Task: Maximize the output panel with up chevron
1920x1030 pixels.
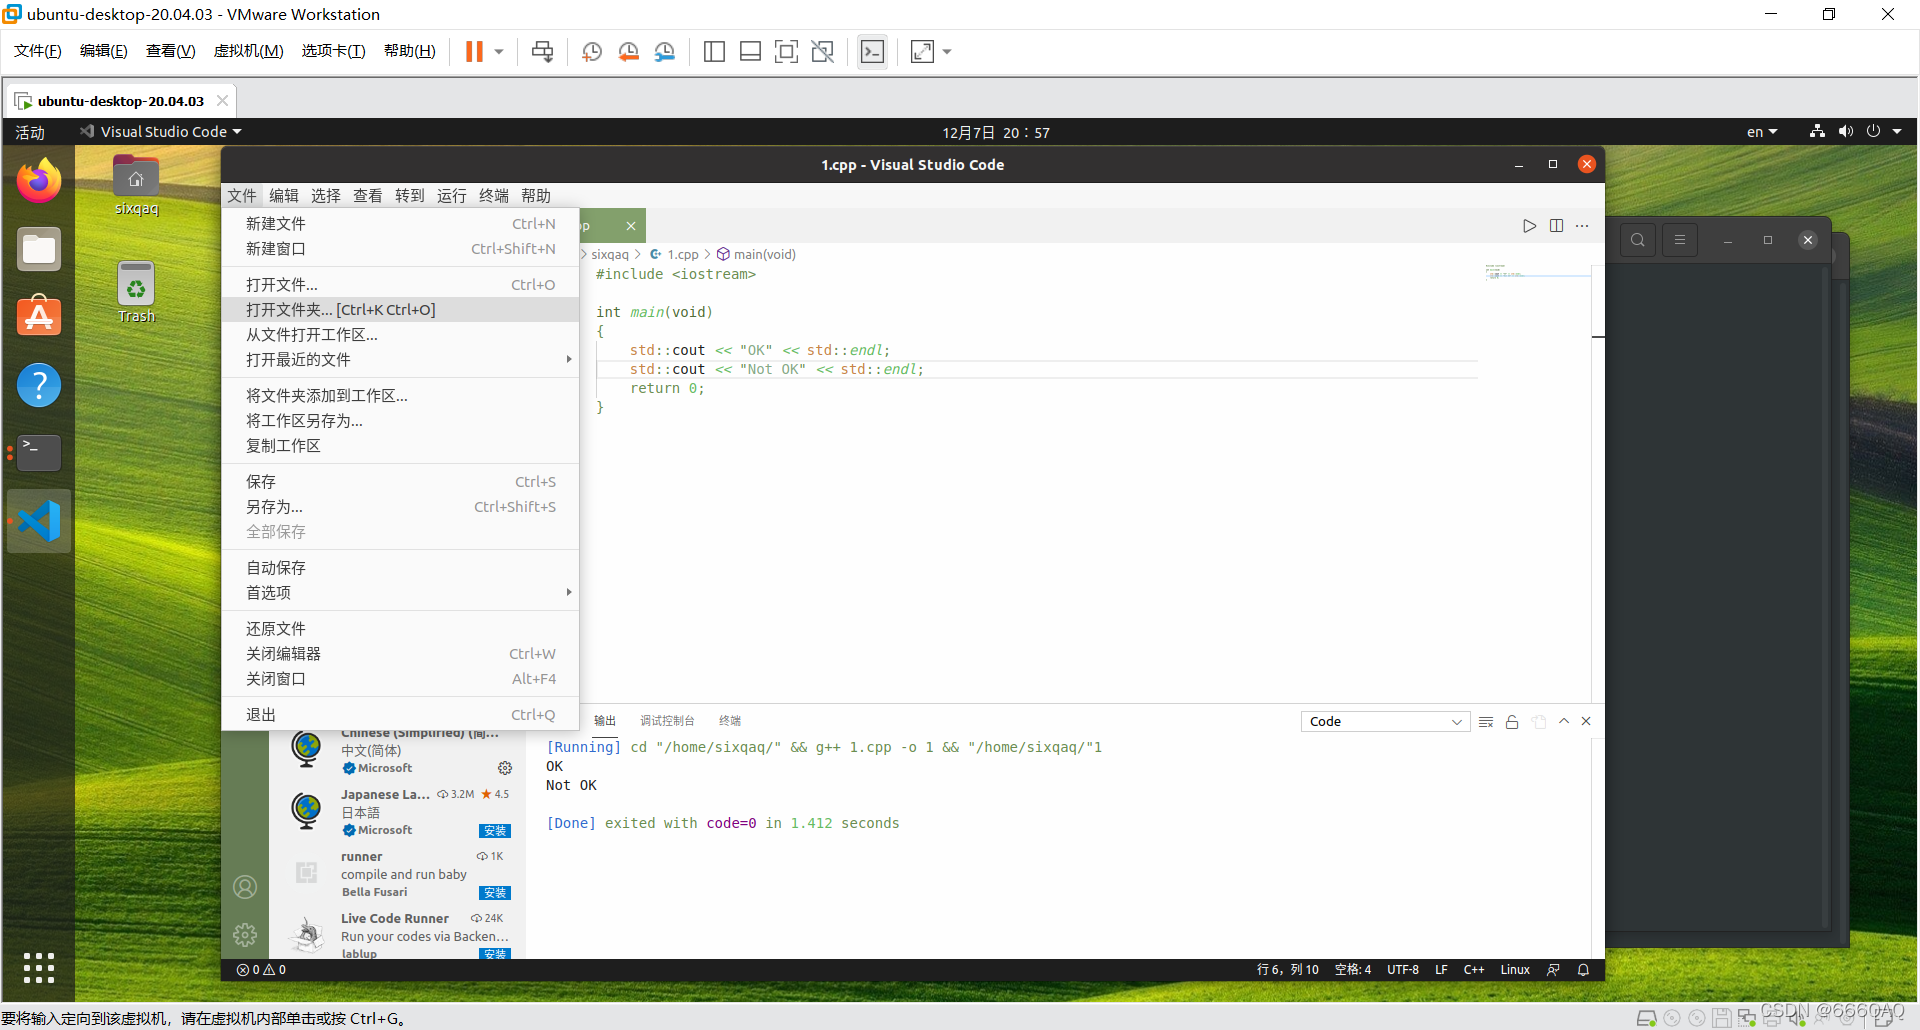Action: click(x=1564, y=721)
